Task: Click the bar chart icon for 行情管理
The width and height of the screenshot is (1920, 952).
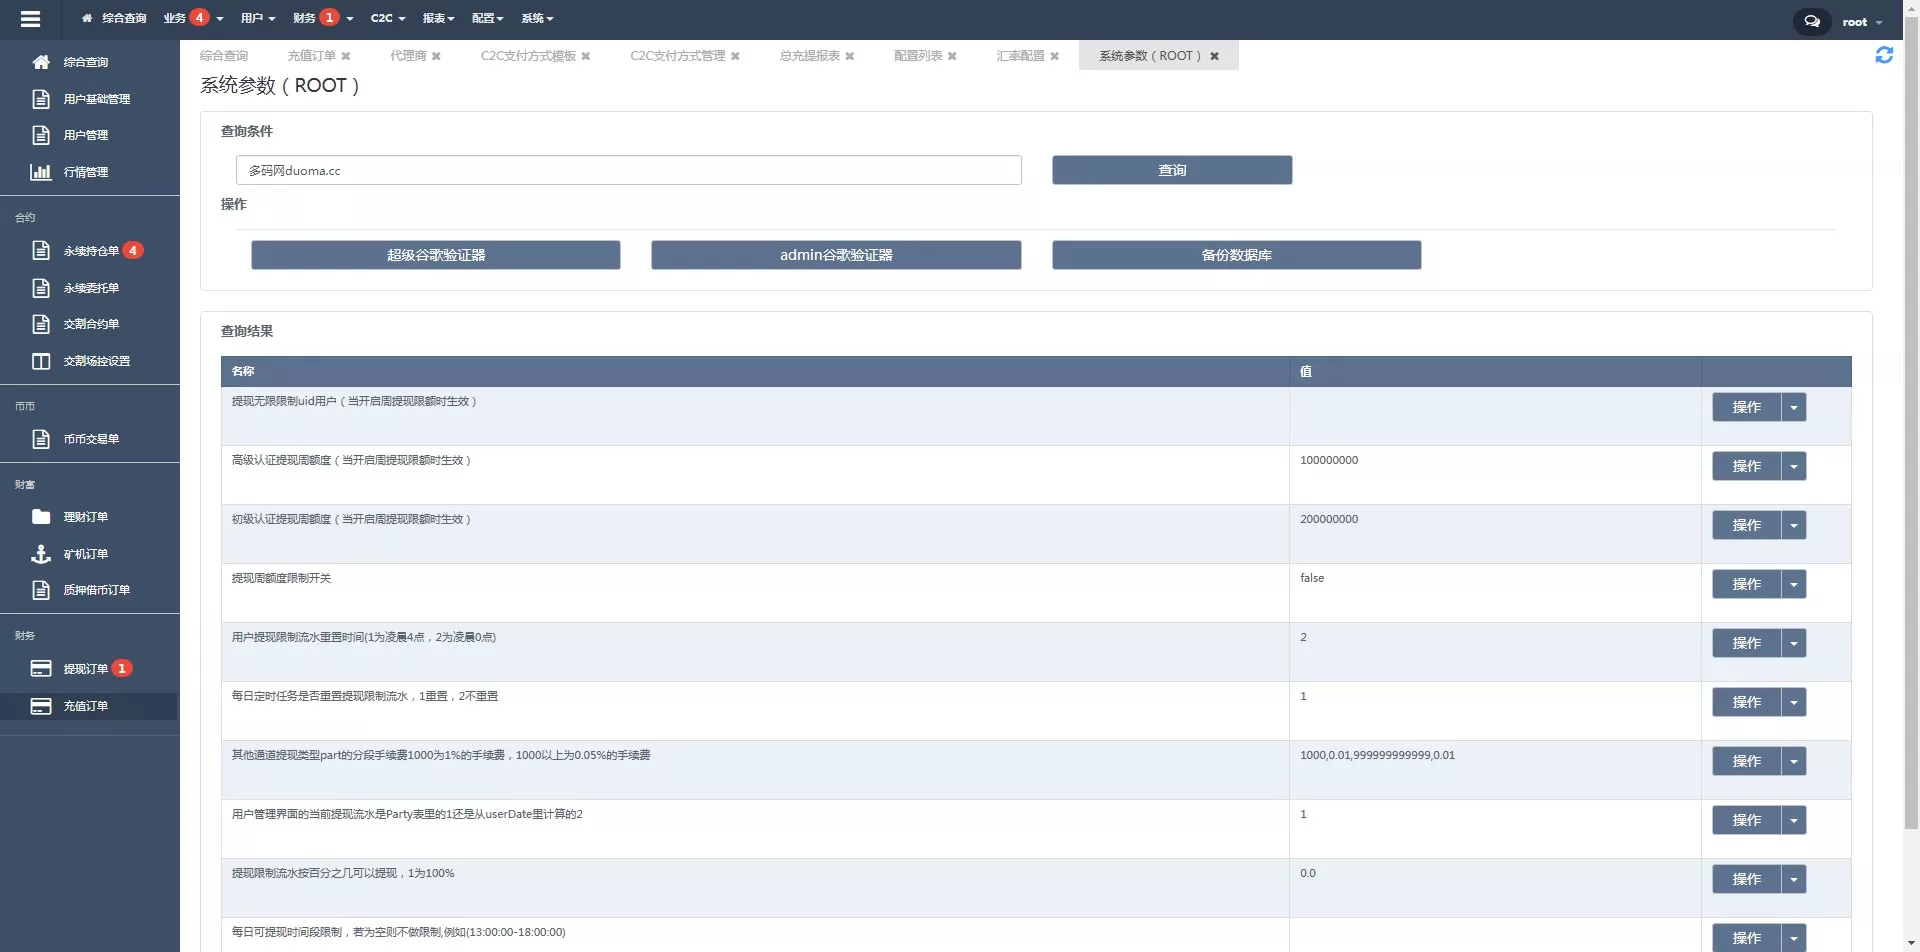Action: (x=41, y=172)
